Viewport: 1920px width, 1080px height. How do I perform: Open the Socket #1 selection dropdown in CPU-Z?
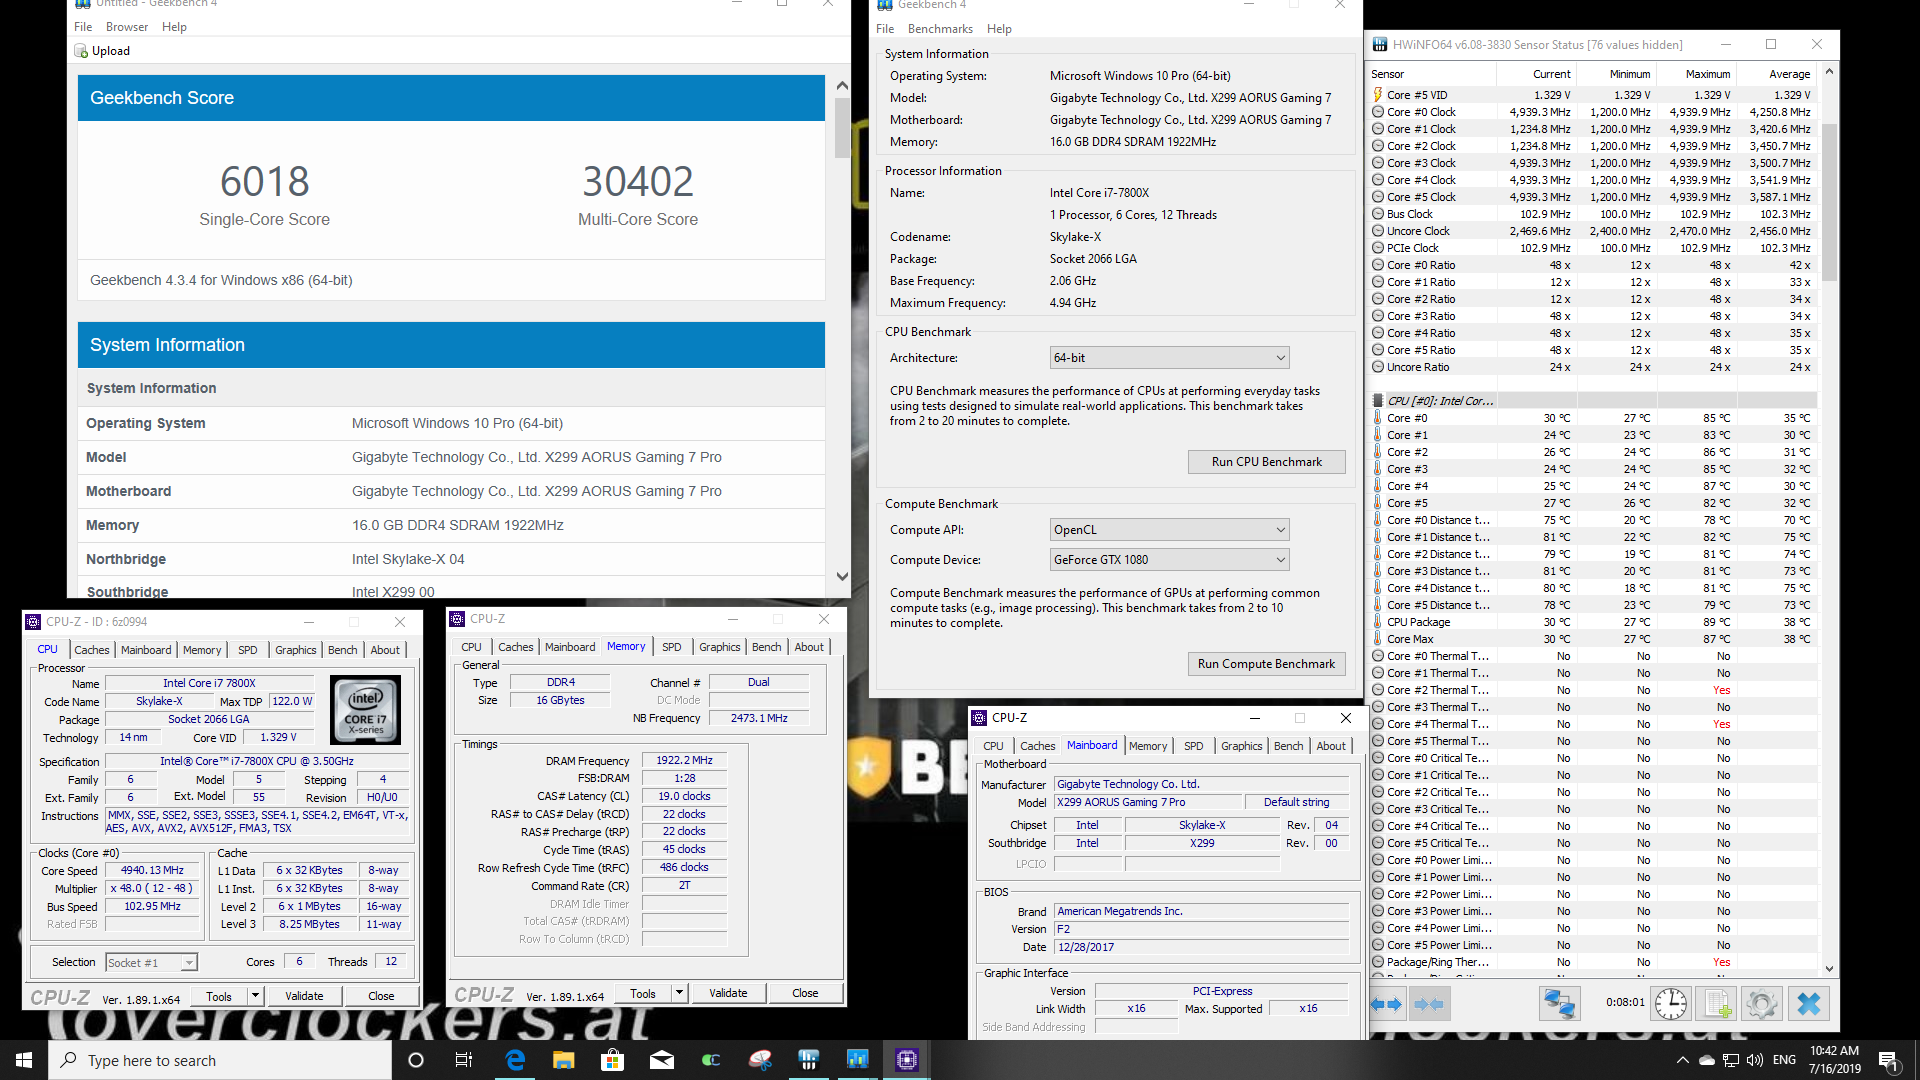151,963
